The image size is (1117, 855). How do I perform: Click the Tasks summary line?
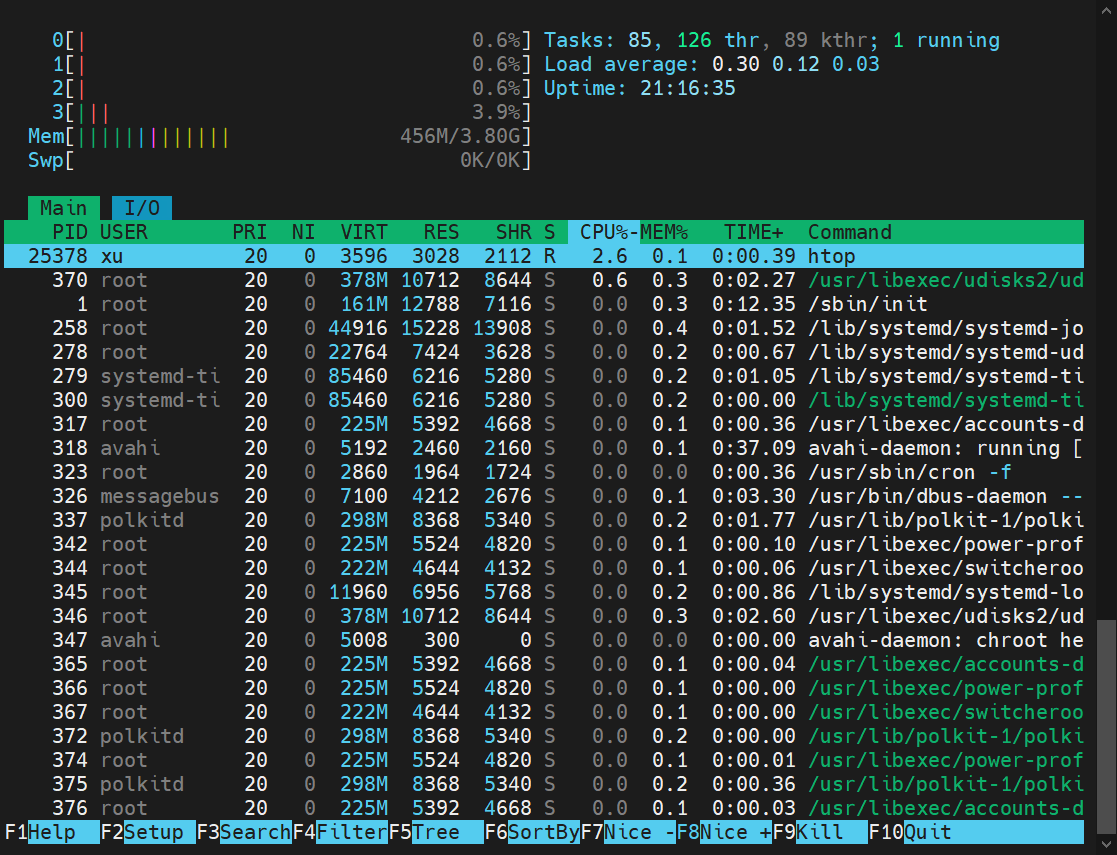pyautogui.click(x=771, y=41)
